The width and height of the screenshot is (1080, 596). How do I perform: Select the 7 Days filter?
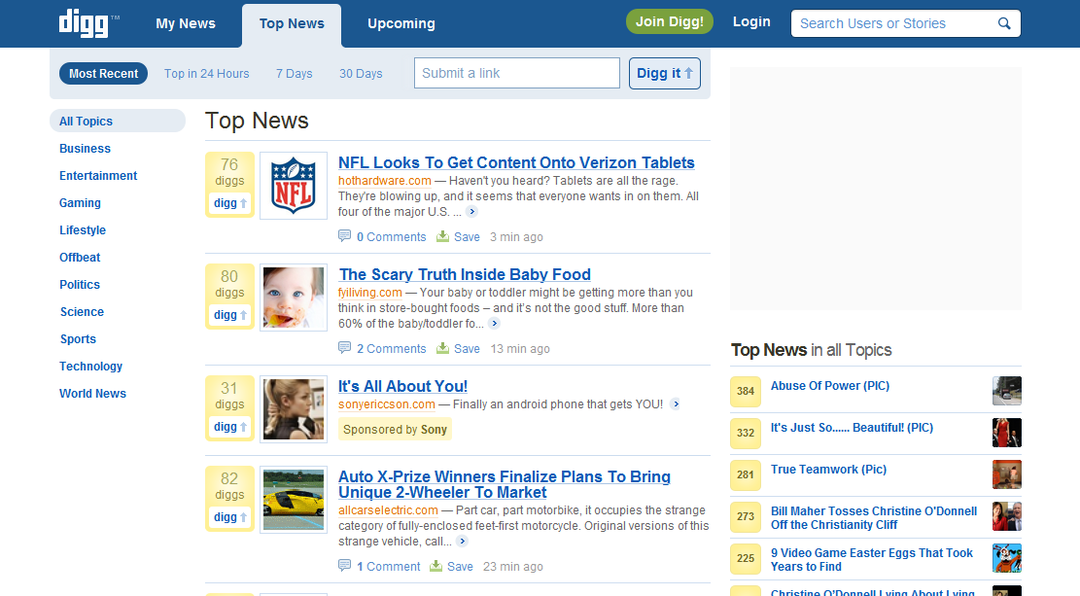294,73
